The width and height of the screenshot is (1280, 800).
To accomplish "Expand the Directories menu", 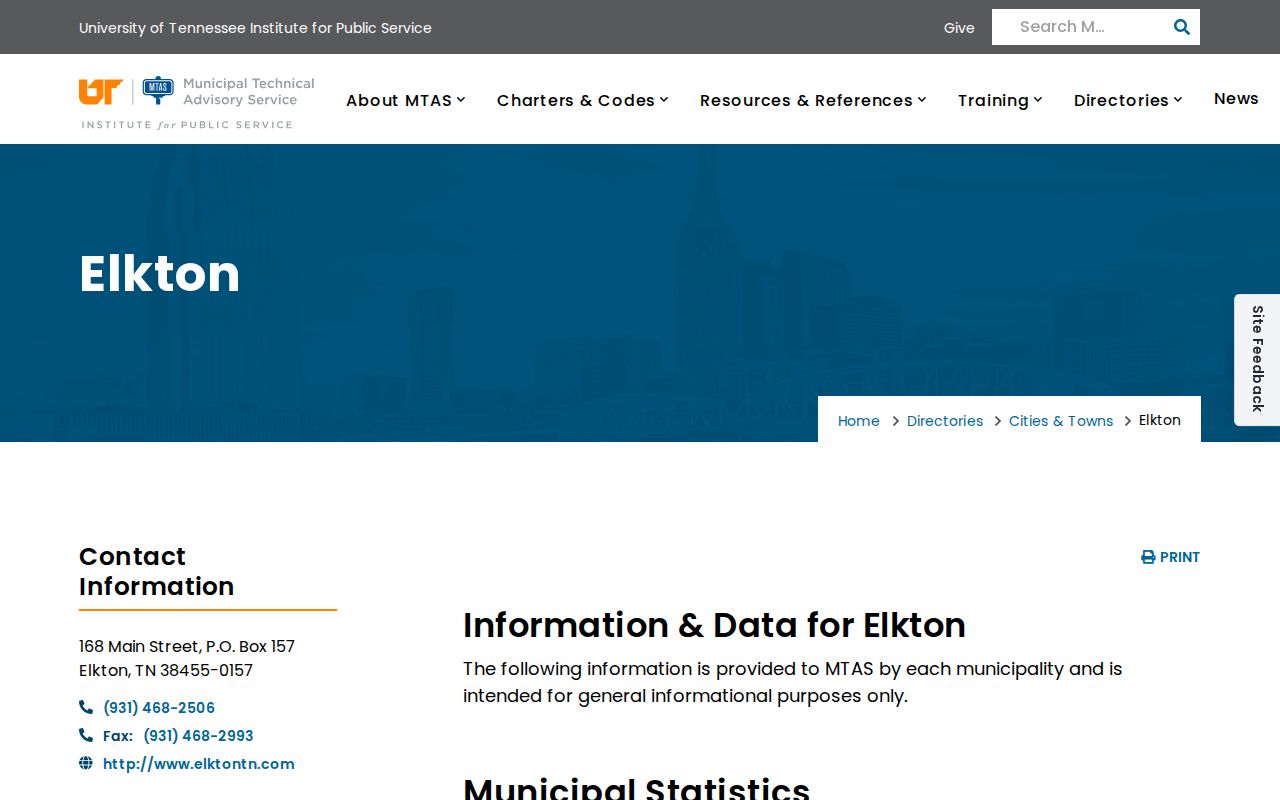I will pos(1128,100).
